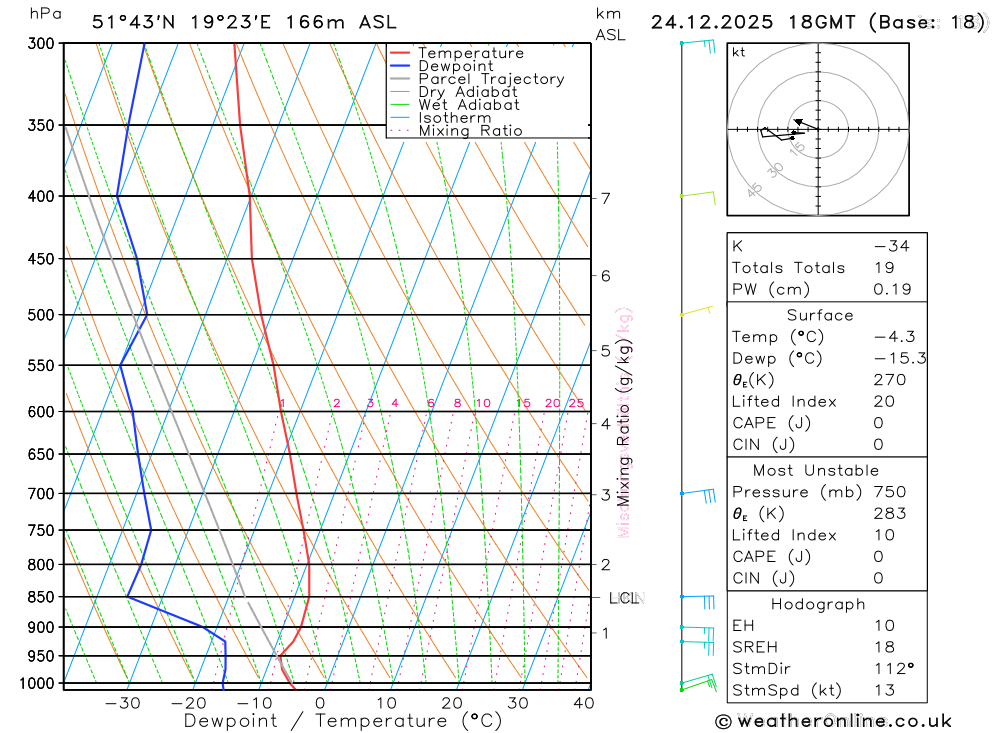Click the 850 pressure level label
Screen dimensions: 1000x733
pyautogui.click(x=41, y=597)
